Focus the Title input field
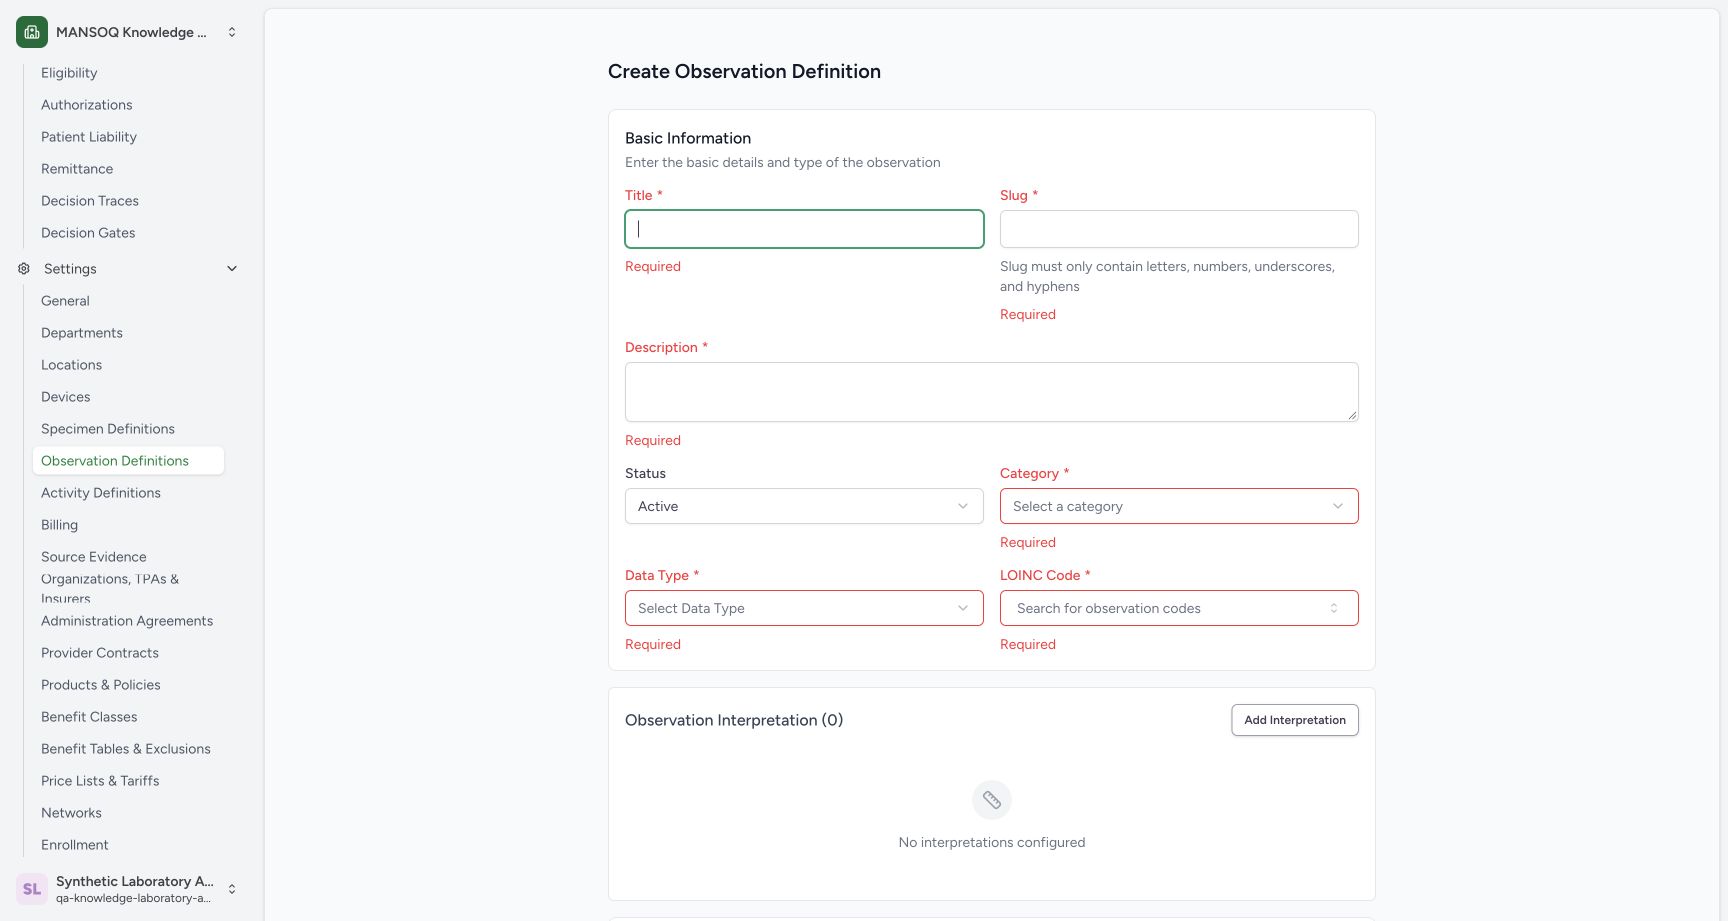The height and width of the screenshot is (921, 1728). click(x=804, y=229)
